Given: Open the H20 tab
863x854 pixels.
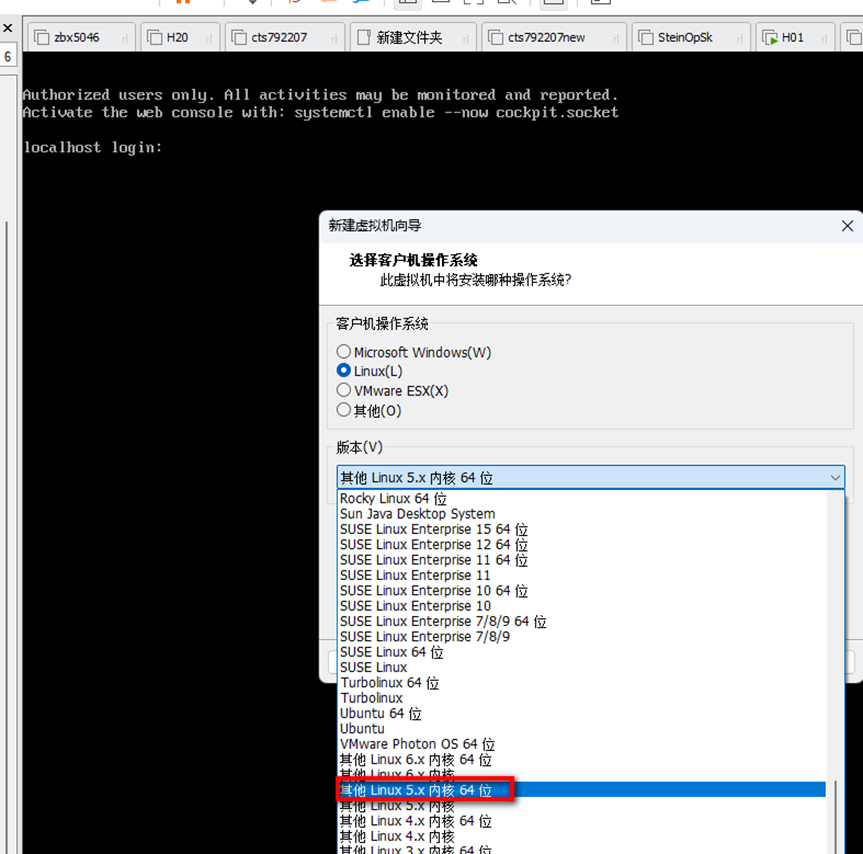Looking at the screenshot, I should pos(180,37).
